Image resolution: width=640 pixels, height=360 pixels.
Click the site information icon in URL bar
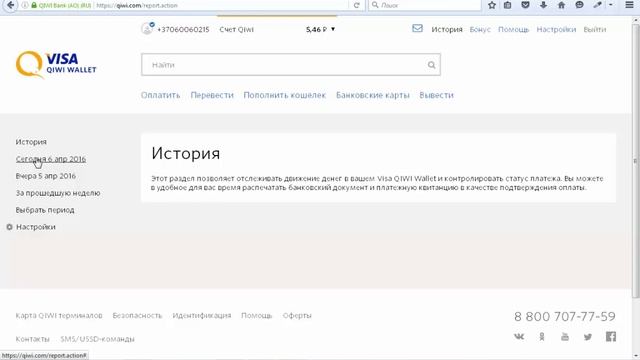tap(25, 5)
